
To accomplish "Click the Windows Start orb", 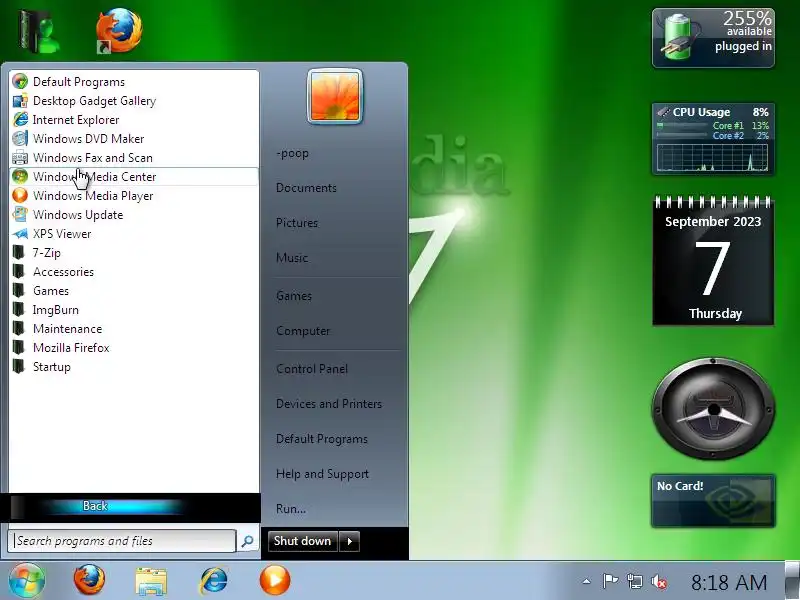I will (x=27, y=581).
